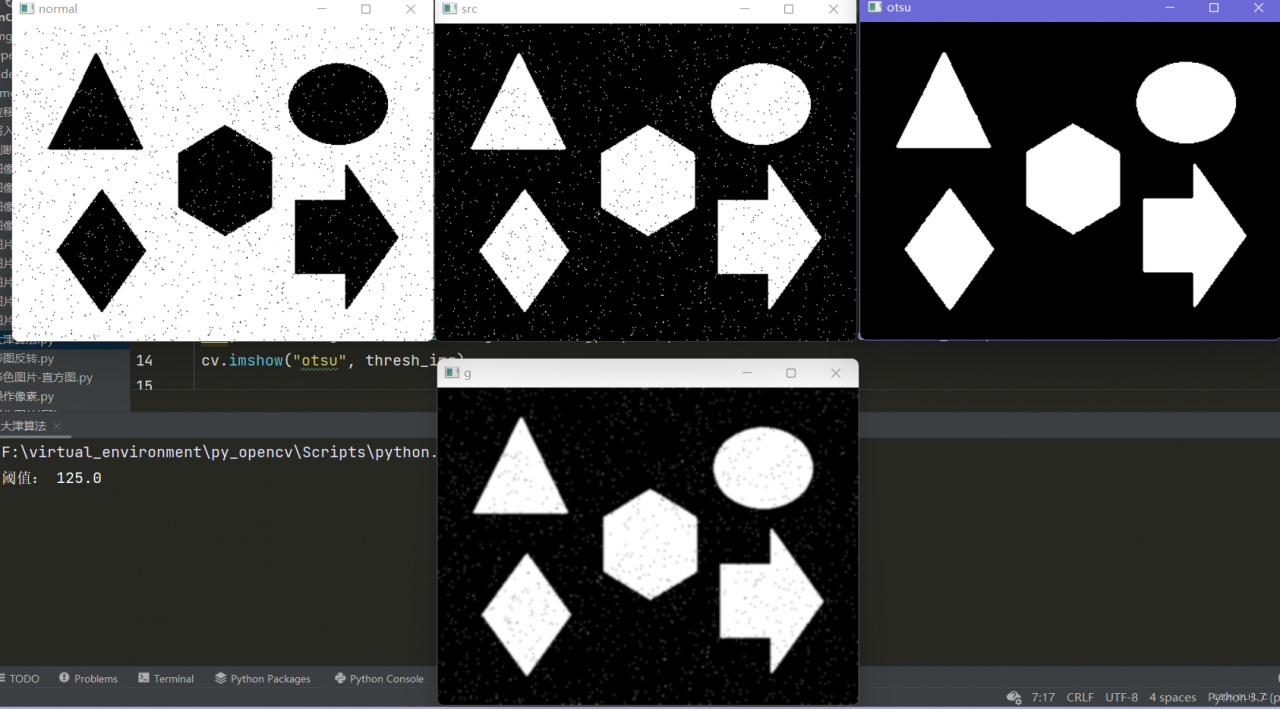Maximize the src image window
The width and height of the screenshot is (1280, 709).
[788, 9]
